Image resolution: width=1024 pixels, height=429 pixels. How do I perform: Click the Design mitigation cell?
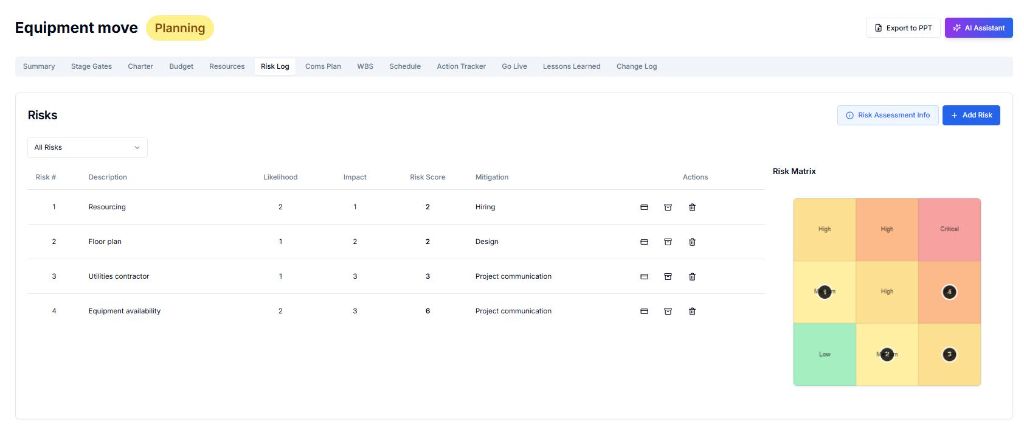(487, 242)
